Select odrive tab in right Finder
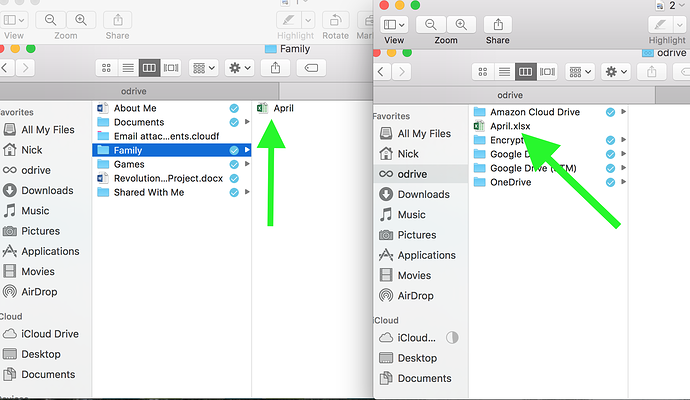This screenshot has height=400, width=690. [x=510, y=95]
